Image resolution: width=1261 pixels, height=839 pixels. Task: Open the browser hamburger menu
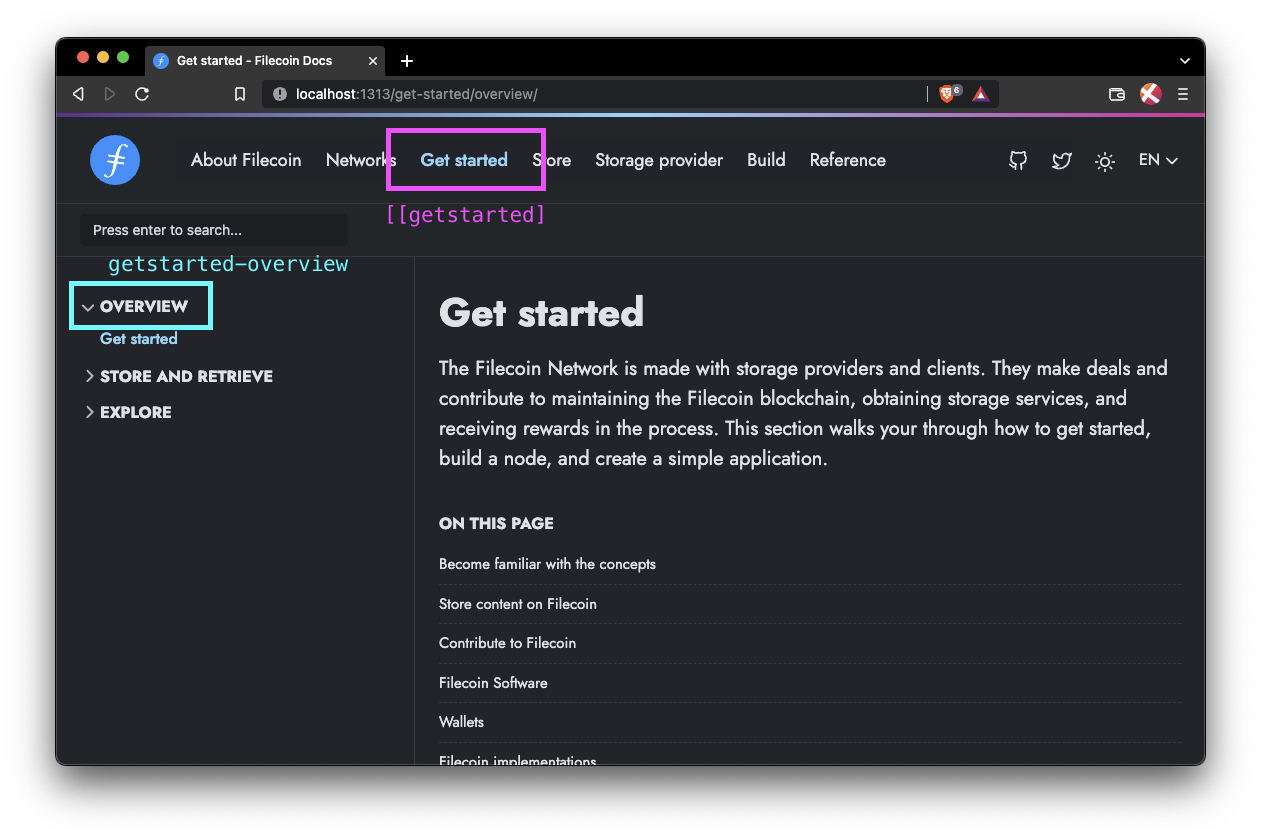tap(1183, 94)
